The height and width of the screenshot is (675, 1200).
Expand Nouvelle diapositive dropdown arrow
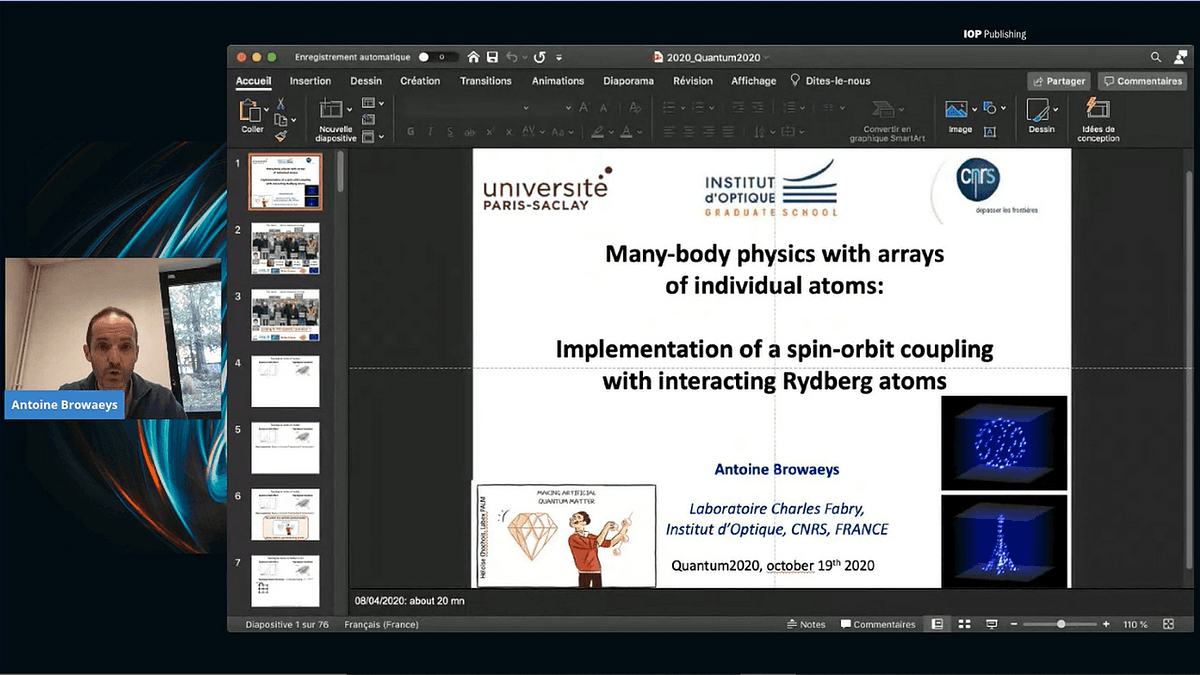click(349, 109)
